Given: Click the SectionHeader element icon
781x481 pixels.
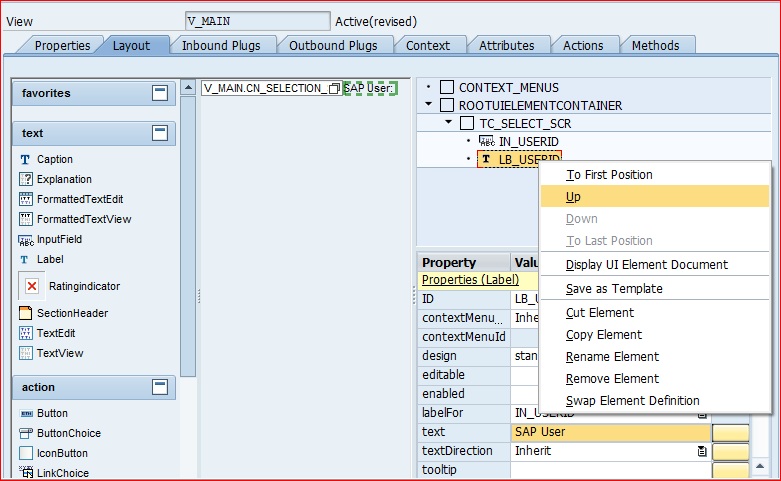Looking at the screenshot, I should tap(25, 313).
